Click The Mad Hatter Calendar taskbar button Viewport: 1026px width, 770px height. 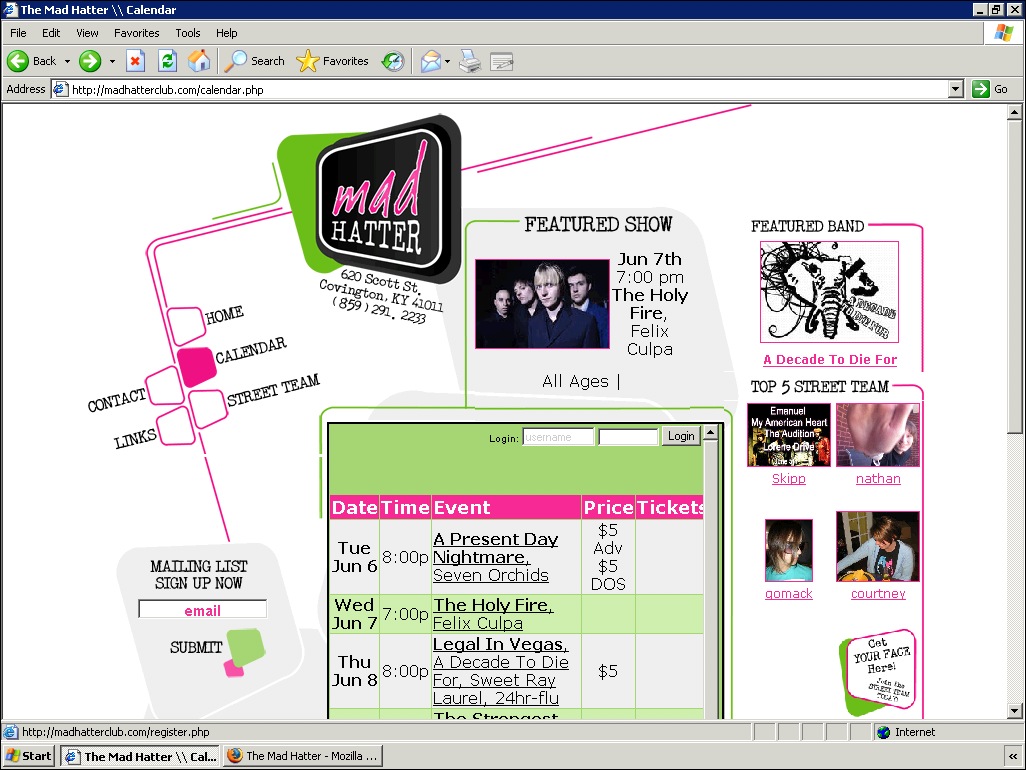click(x=141, y=756)
